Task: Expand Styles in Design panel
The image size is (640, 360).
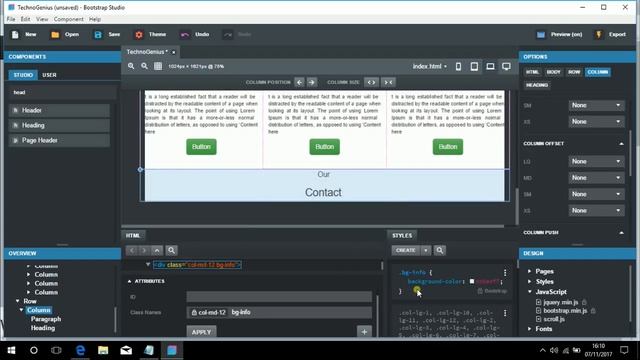Action: 530,281
